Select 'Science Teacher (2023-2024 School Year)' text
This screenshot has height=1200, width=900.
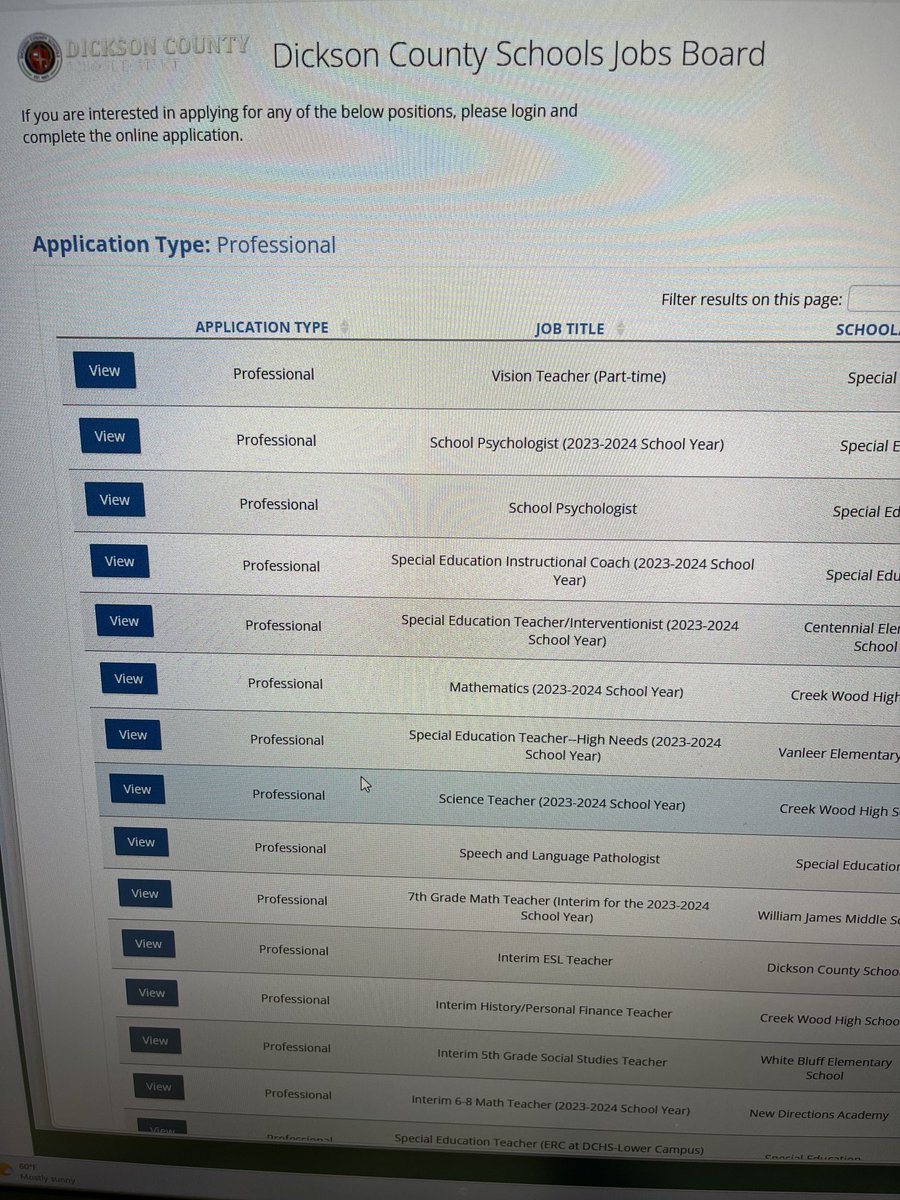tap(562, 803)
